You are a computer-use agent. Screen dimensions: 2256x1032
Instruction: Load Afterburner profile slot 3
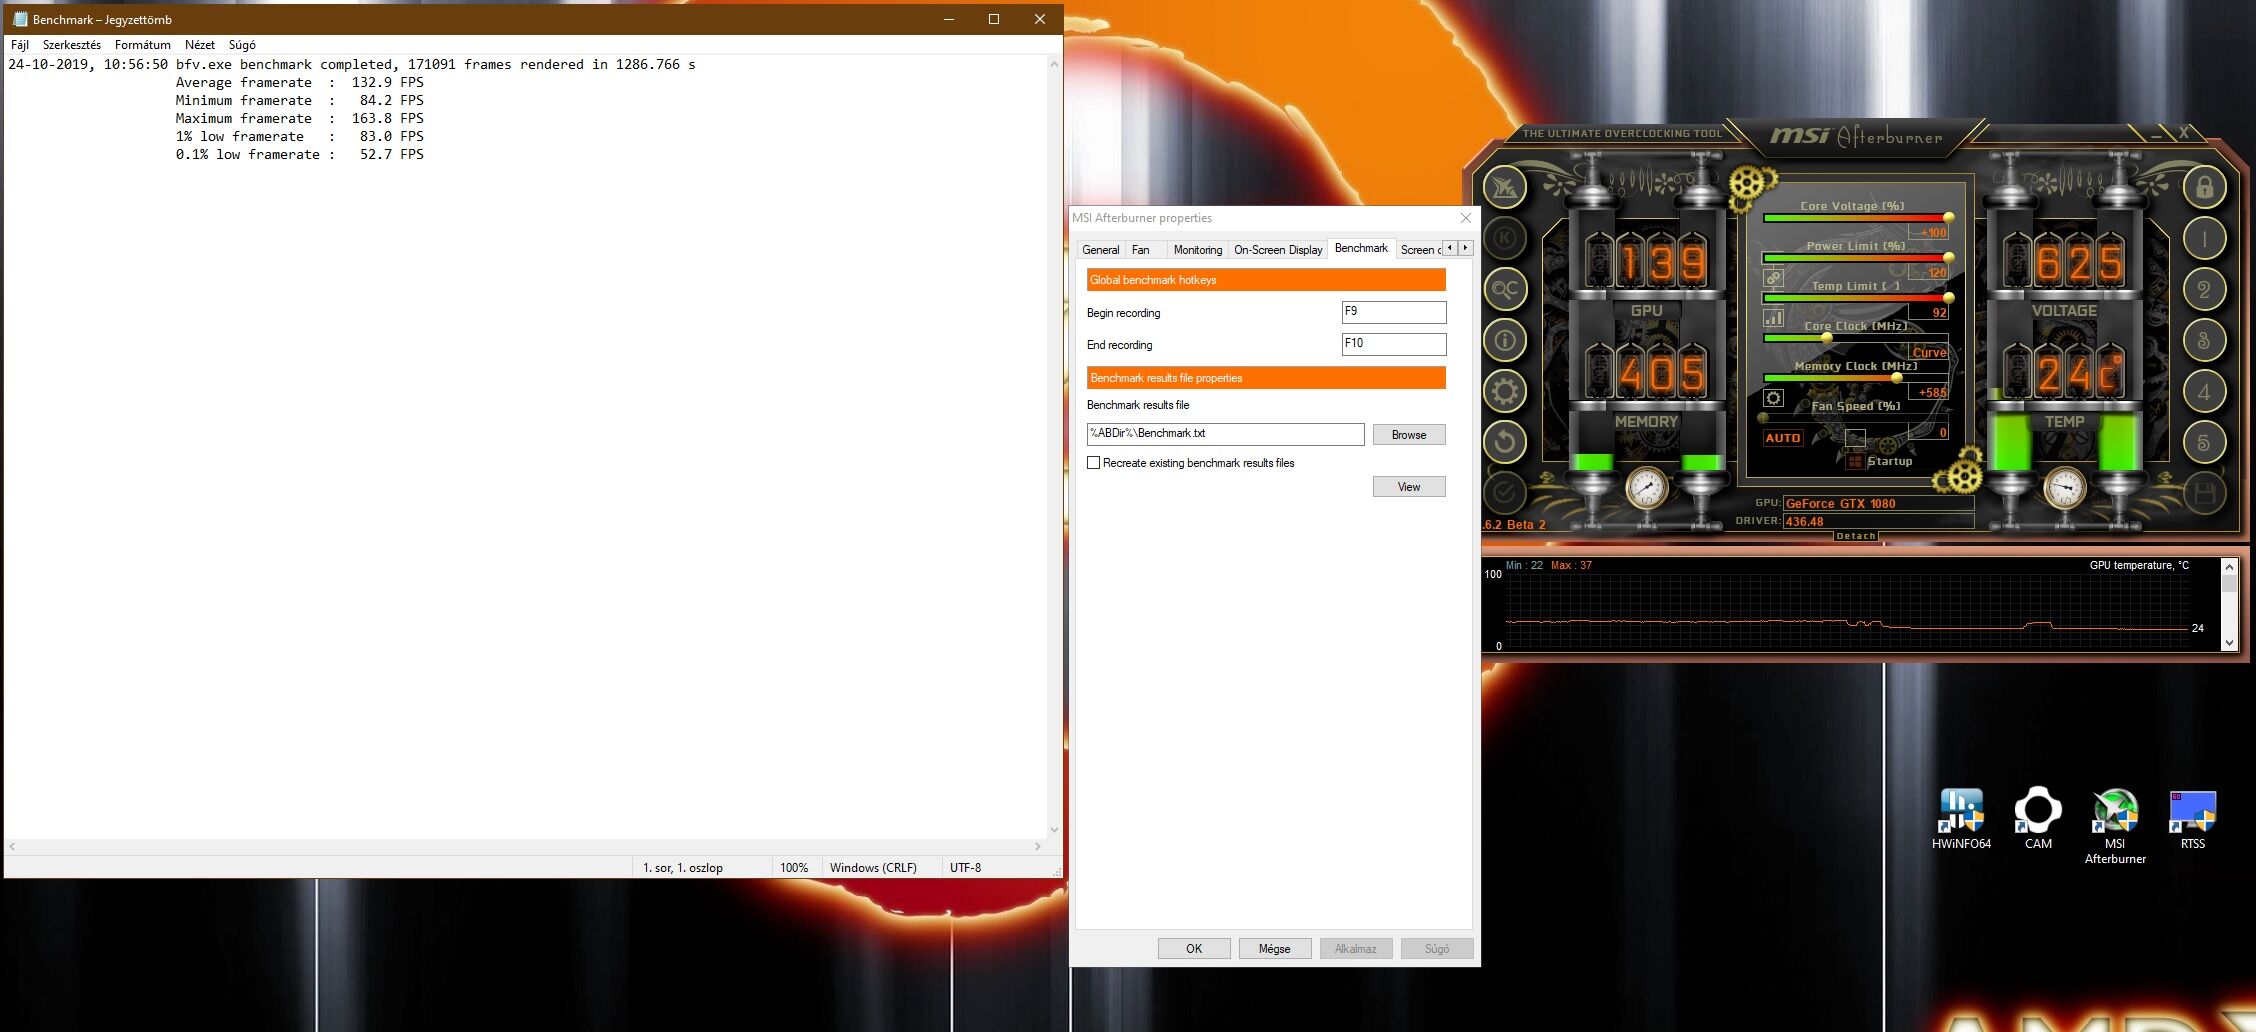click(2204, 341)
